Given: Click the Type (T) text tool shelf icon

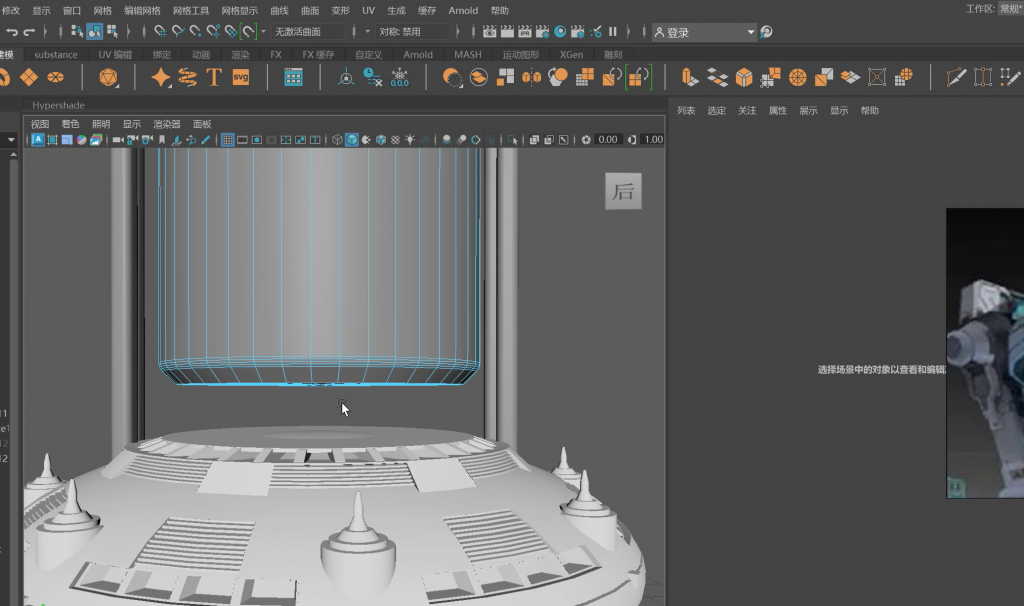Looking at the screenshot, I should click(213, 77).
